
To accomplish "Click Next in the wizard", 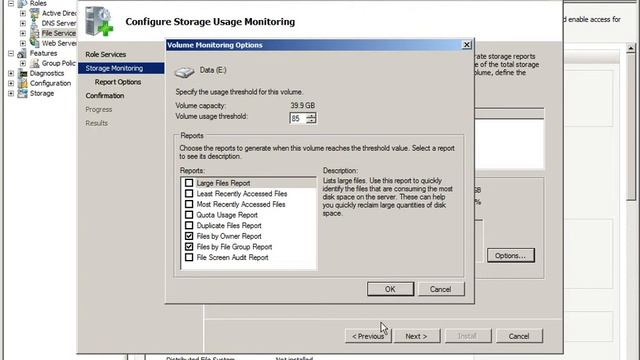I will click(x=417, y=336).
